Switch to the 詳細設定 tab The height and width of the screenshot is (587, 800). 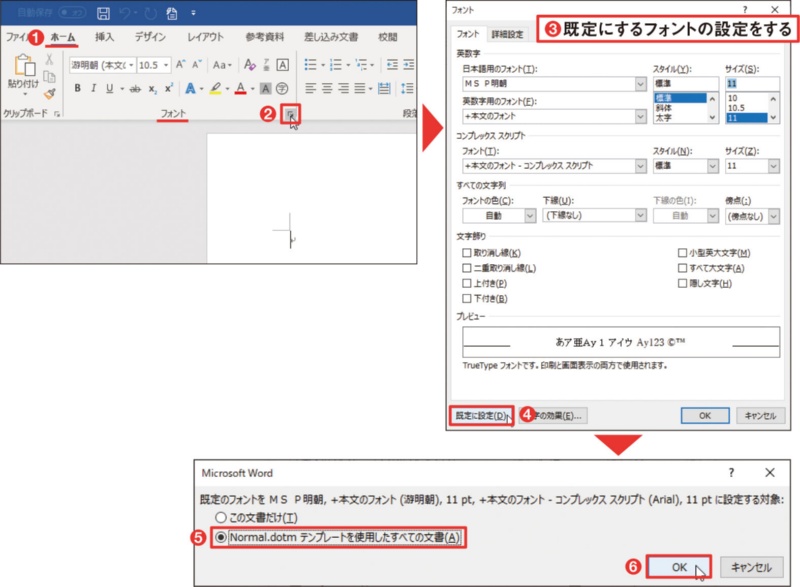(506, 34)
